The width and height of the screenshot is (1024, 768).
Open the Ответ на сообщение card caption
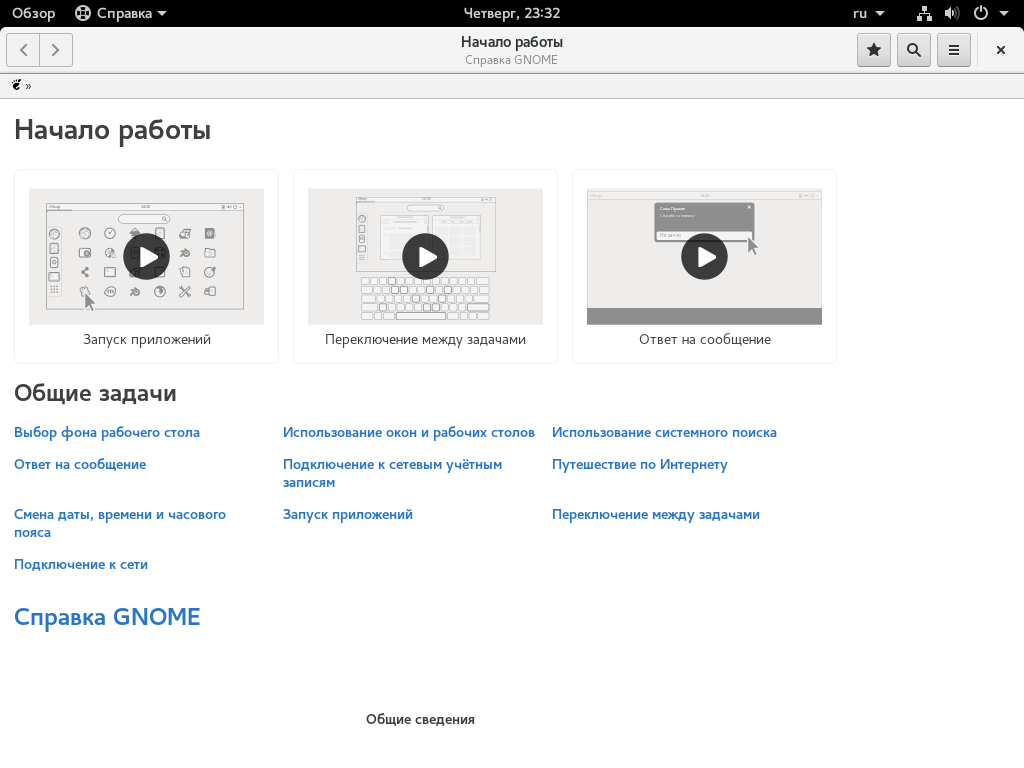point(705,340)
